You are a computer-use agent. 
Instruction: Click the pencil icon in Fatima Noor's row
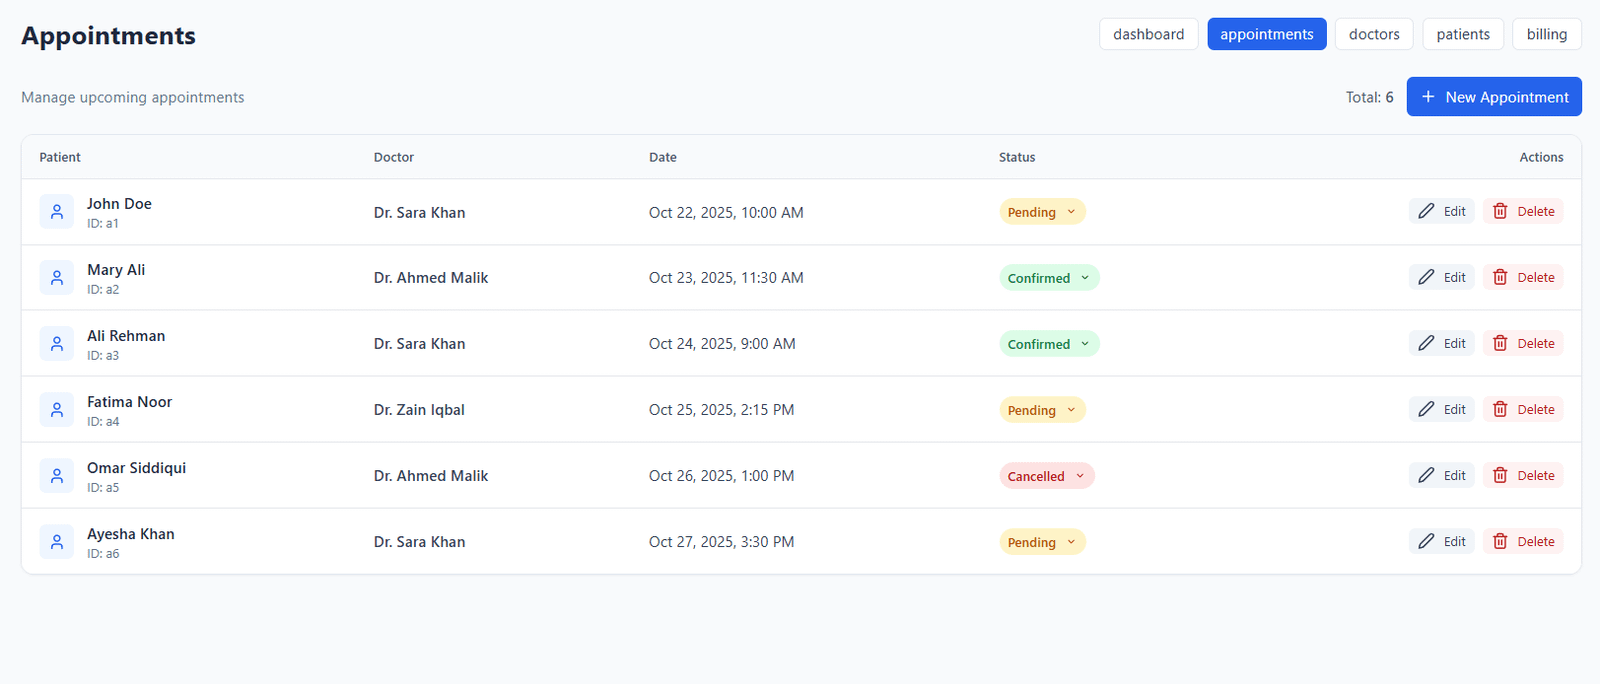click(1426, 409)
